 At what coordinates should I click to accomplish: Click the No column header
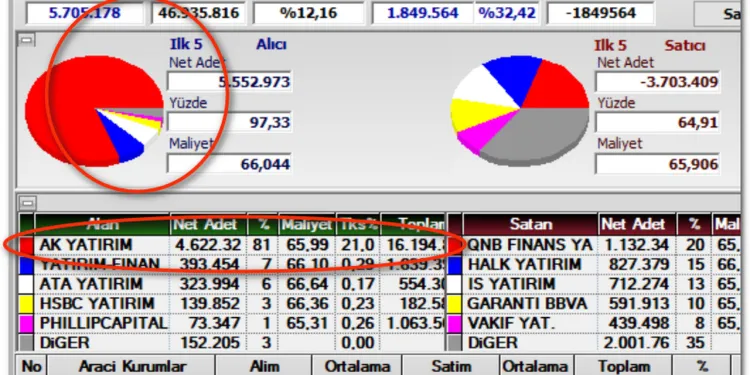(31, 366)
